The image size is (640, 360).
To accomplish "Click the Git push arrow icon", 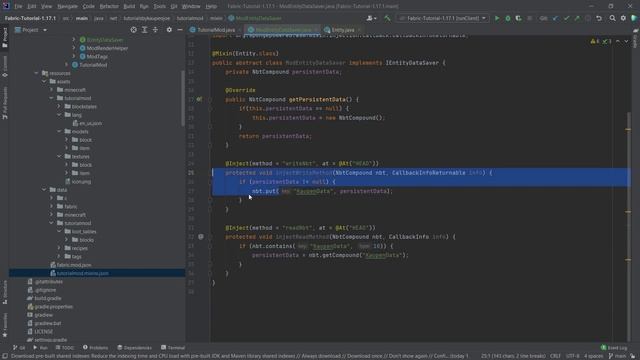I will (577, 18).
